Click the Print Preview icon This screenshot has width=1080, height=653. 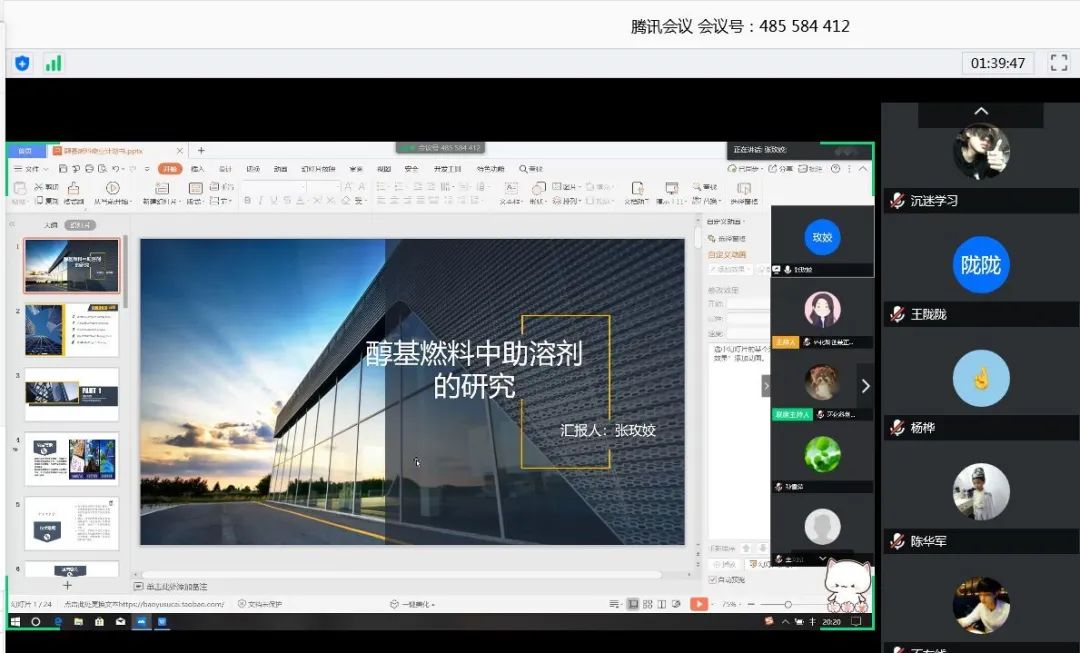pyautogui.click(x=103, y=169)
